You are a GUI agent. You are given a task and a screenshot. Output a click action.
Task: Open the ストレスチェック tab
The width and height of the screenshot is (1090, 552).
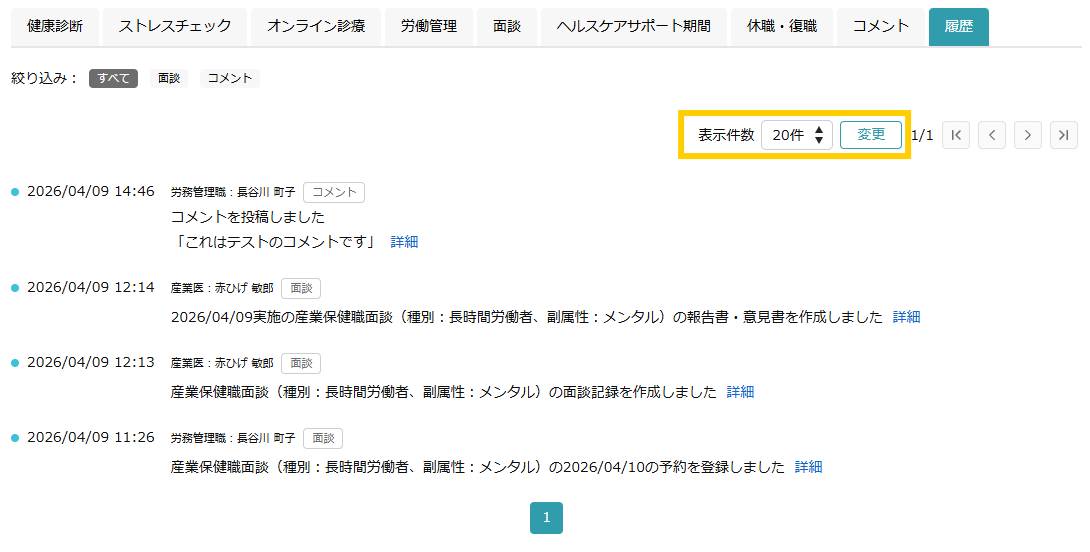click(x=175, y=27)
